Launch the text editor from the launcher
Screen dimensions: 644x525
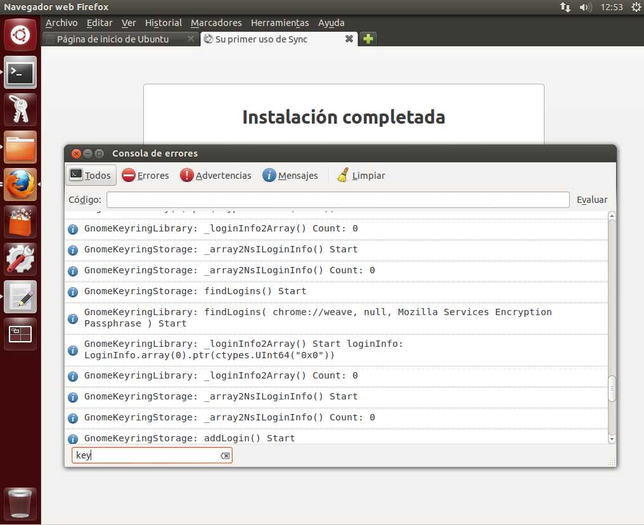(x=20, y=297)
